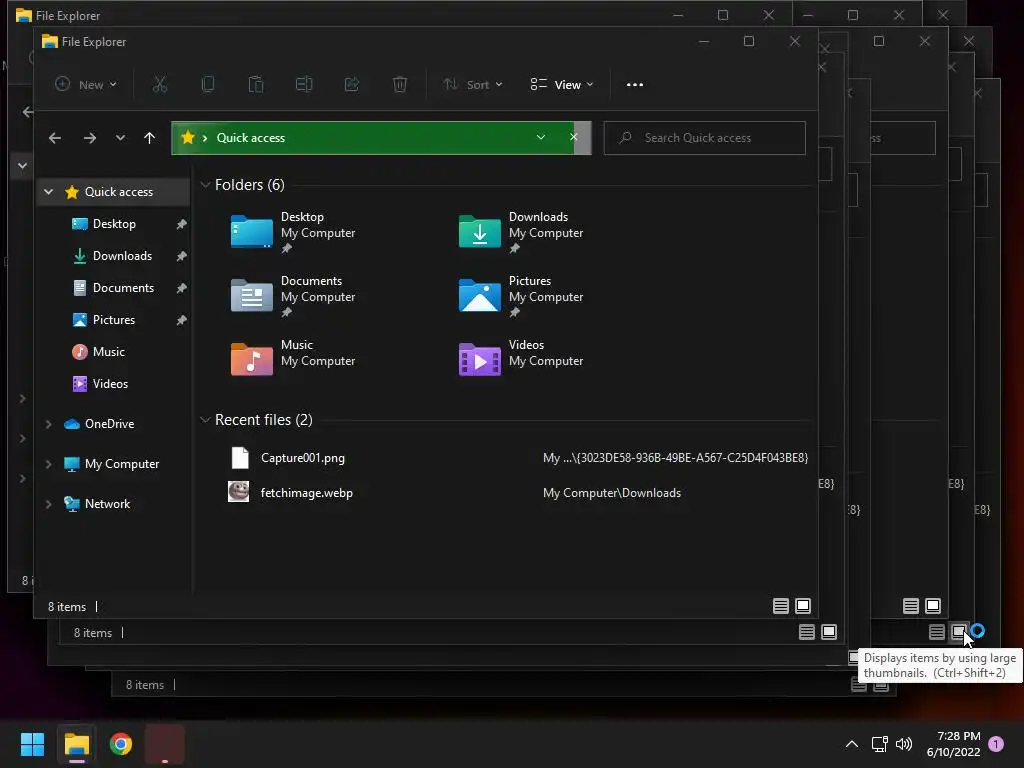Go up one level with up arrow
This screenshot has width=1024, height=768.
150,138
